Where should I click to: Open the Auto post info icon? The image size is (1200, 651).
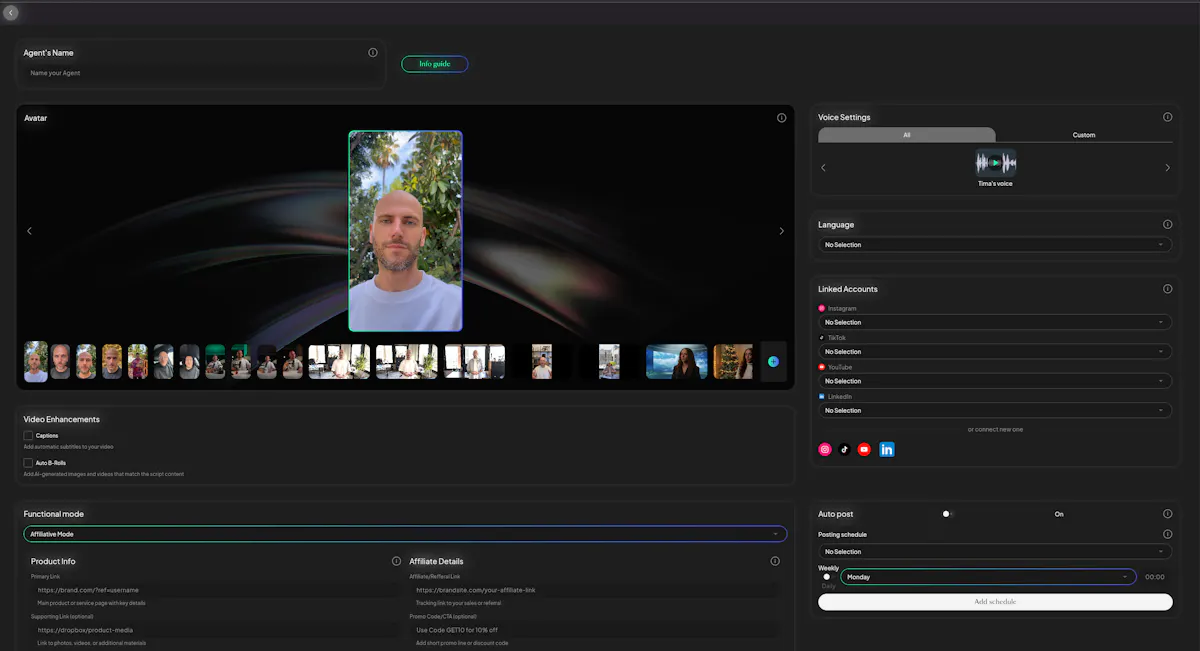pyautogui.click(x=1167, y=514)
